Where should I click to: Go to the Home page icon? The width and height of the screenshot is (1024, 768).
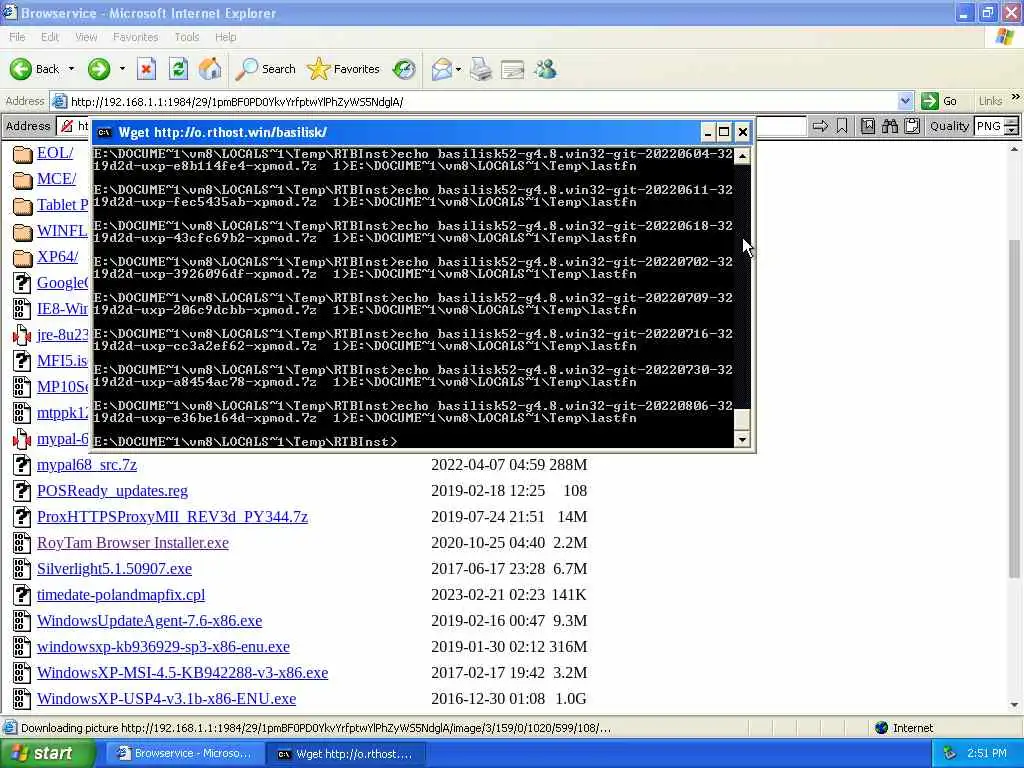click(x=210, y=69)
